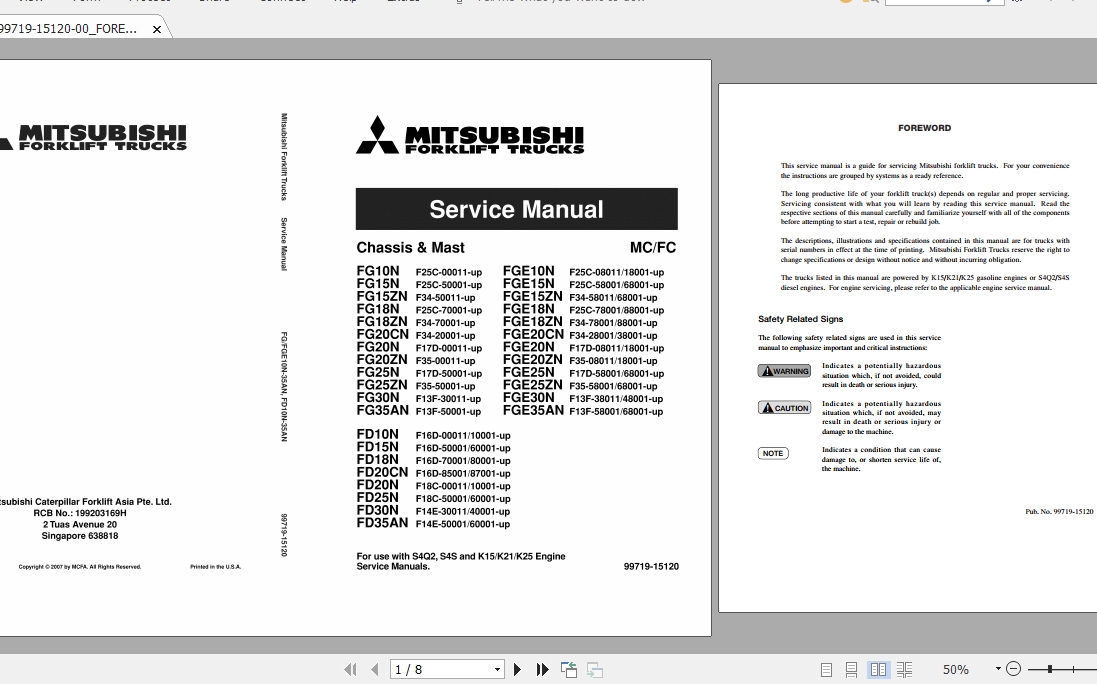1097x684 pixels.
Task: Open the page number dropdown
Action: [x=496, y=669]
